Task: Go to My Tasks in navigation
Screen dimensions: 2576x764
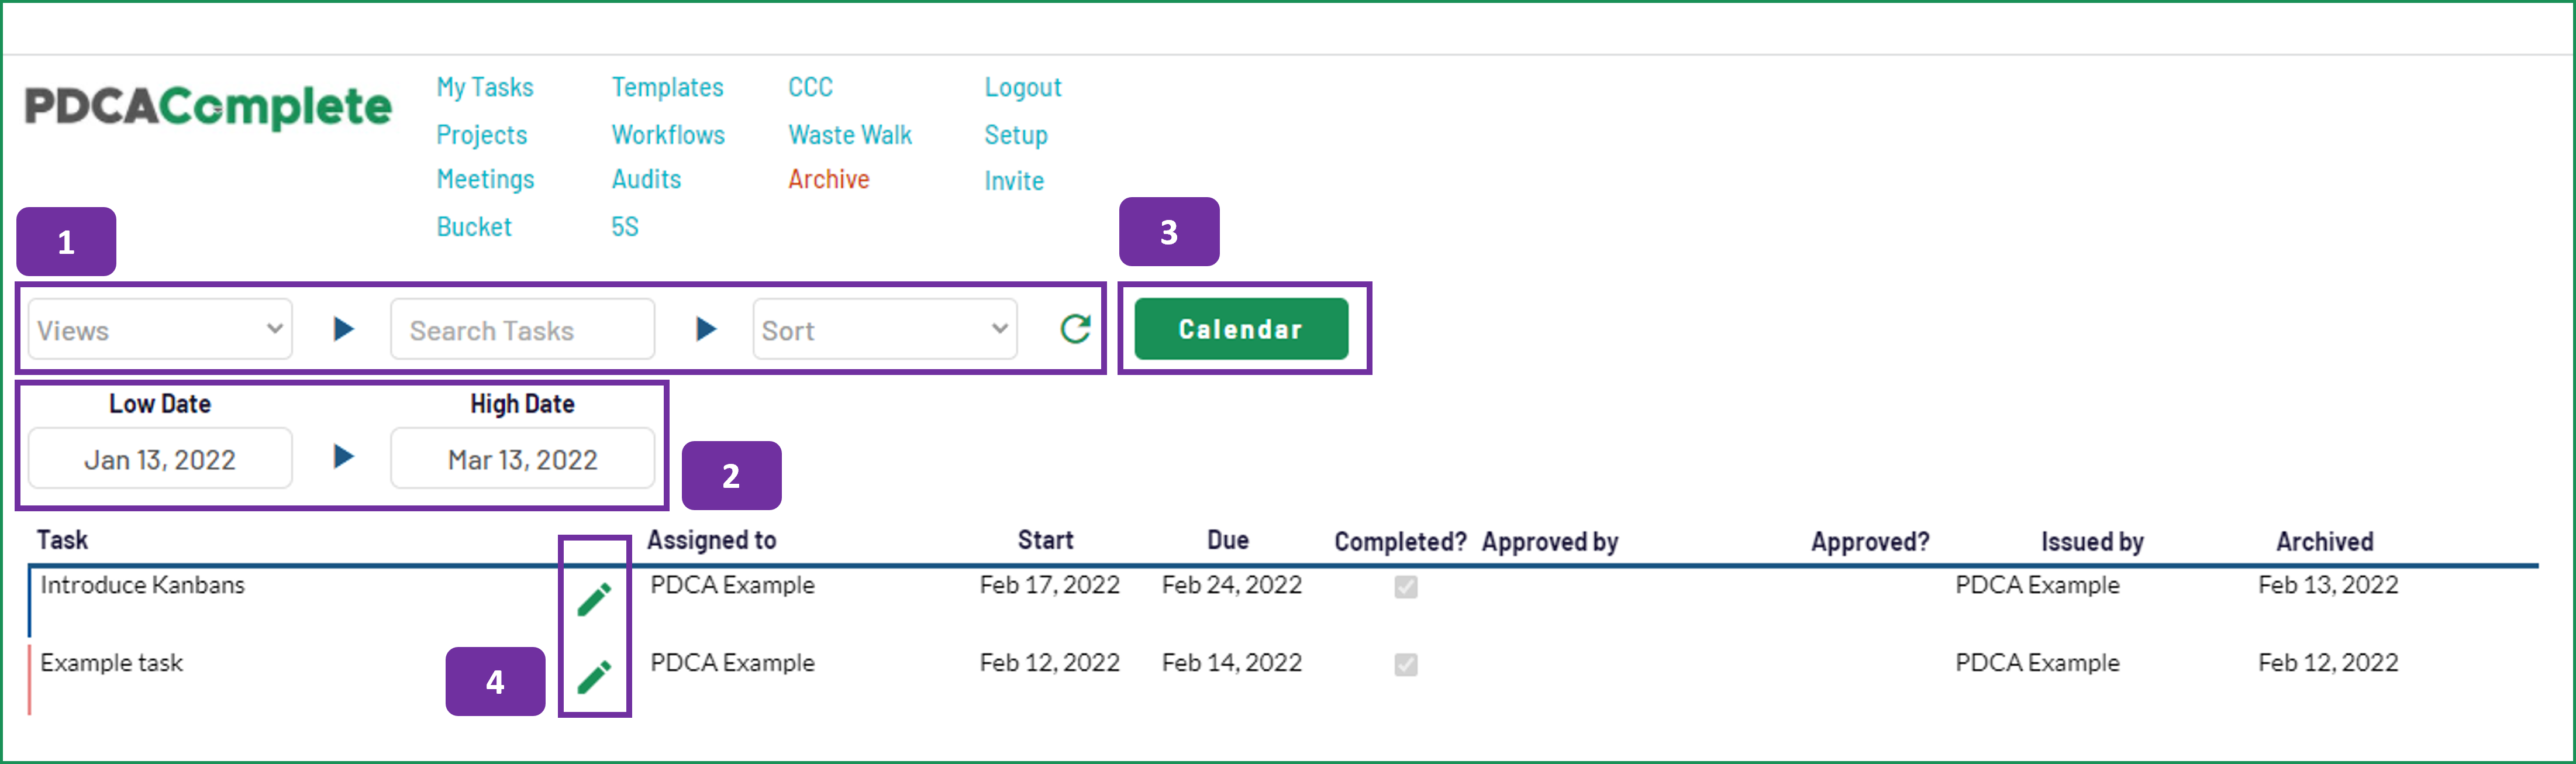Action: click(x=485, y=88)
